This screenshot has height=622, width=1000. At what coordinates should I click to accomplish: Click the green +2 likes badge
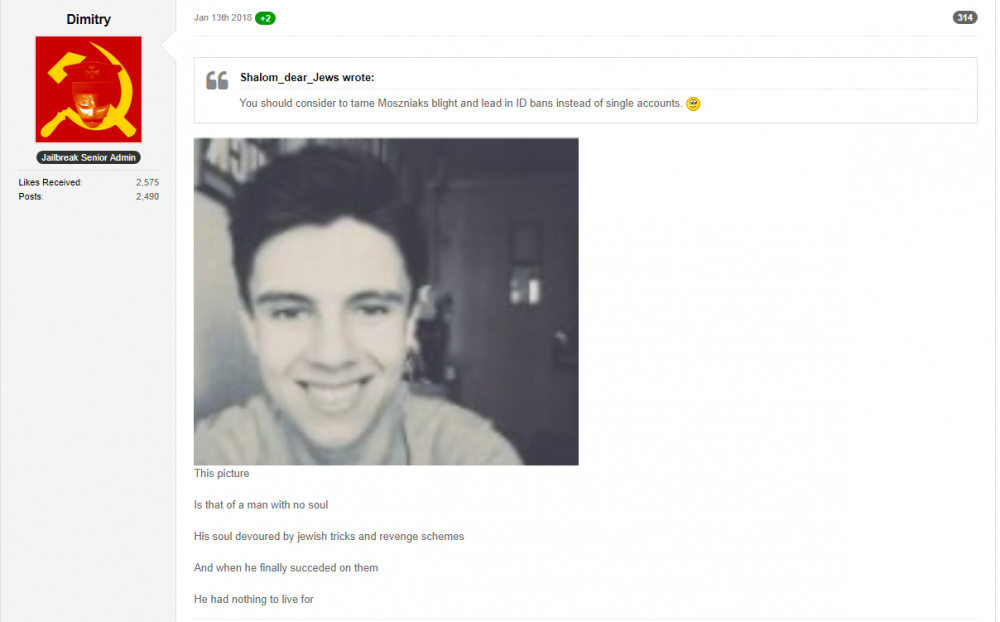click(265, 19)
